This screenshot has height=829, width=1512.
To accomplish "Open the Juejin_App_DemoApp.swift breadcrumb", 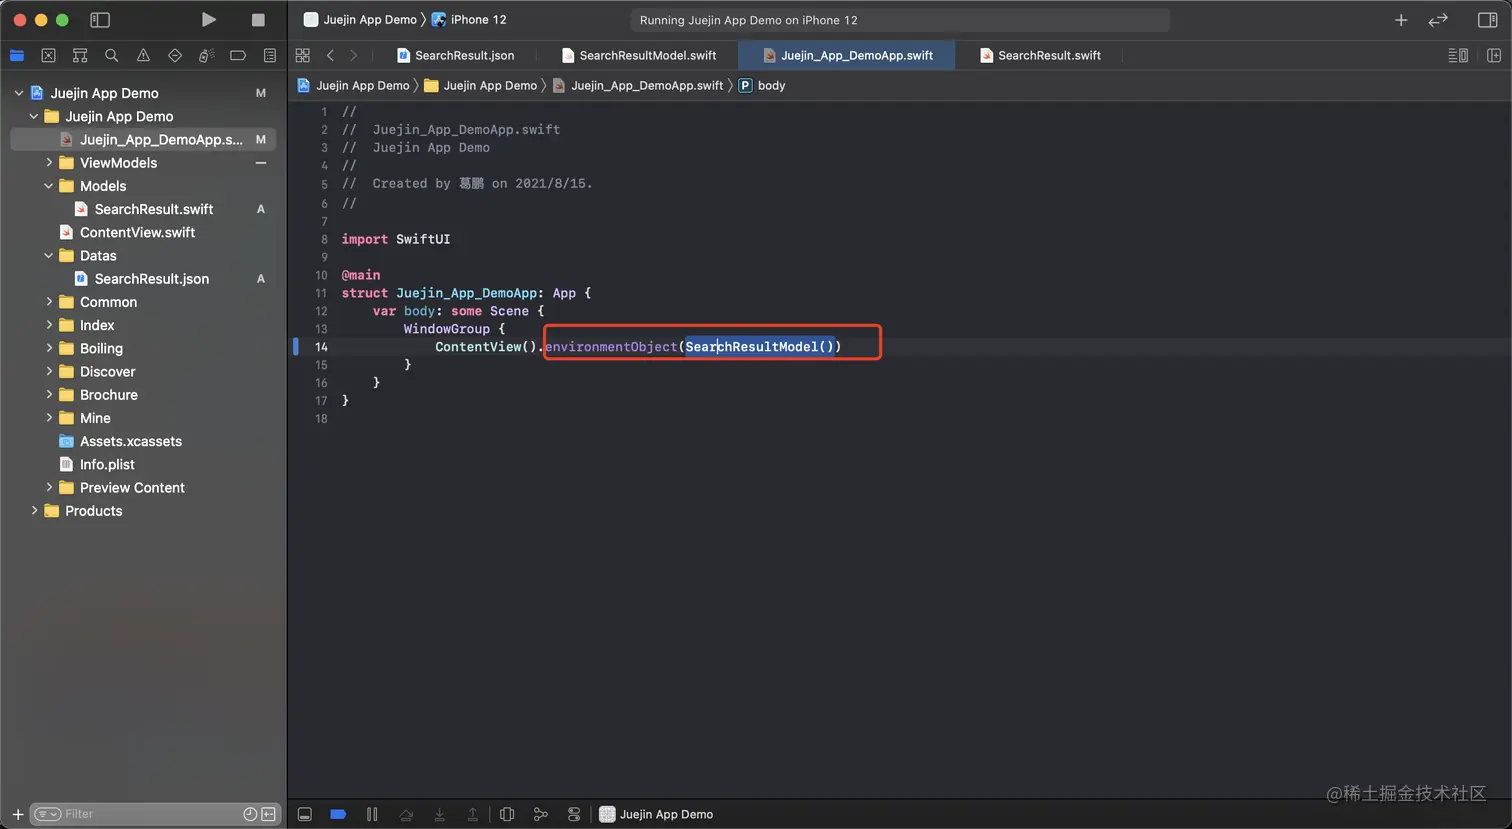I will pyautogui.click(x=638, y=86).
